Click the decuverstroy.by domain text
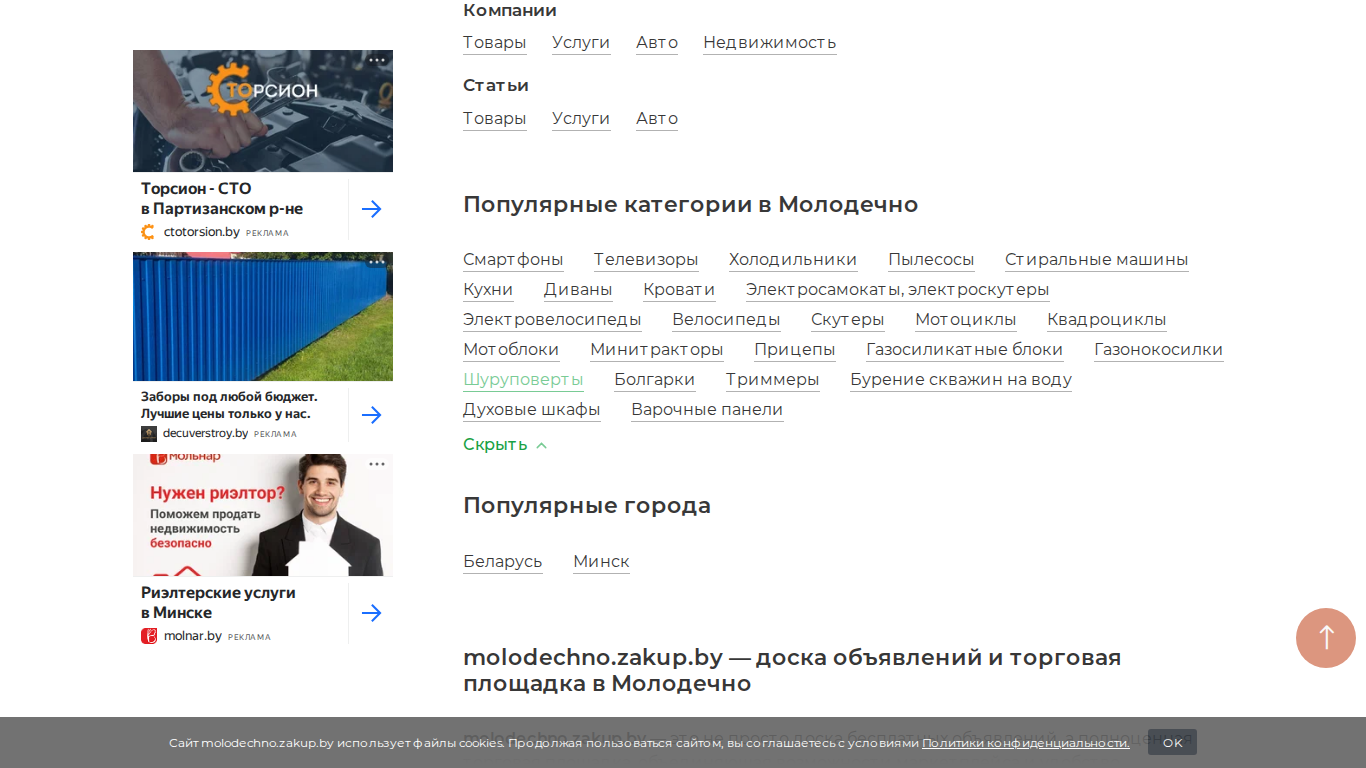This screenshot has width=1366, height=768. [x=205, y=434]
